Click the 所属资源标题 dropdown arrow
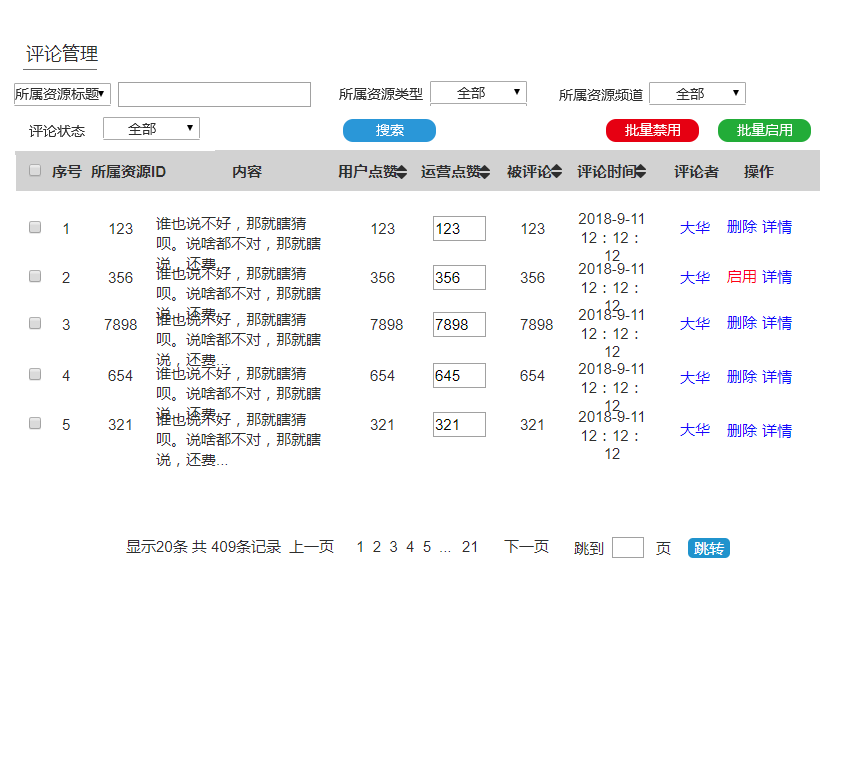 (x=100, y=93)
